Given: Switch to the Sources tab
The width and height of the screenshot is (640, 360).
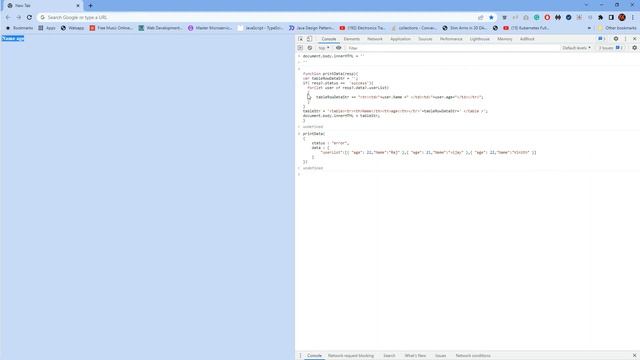Looking at the screenshot, I should [425, 39].
